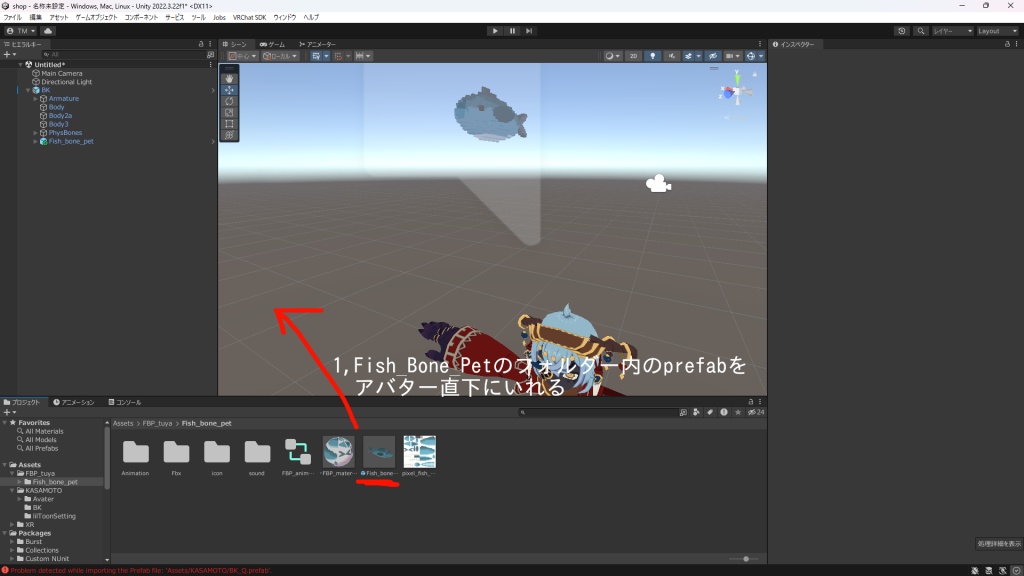Select the Rotate tool

[229, 101]
